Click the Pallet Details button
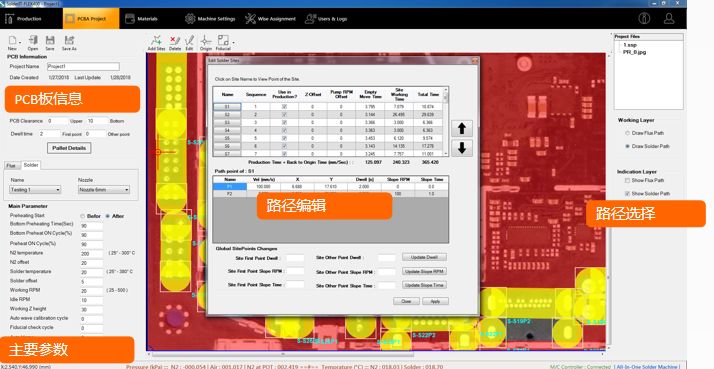The height and width of the screenshot is (369, 714). tap(69, 148)
